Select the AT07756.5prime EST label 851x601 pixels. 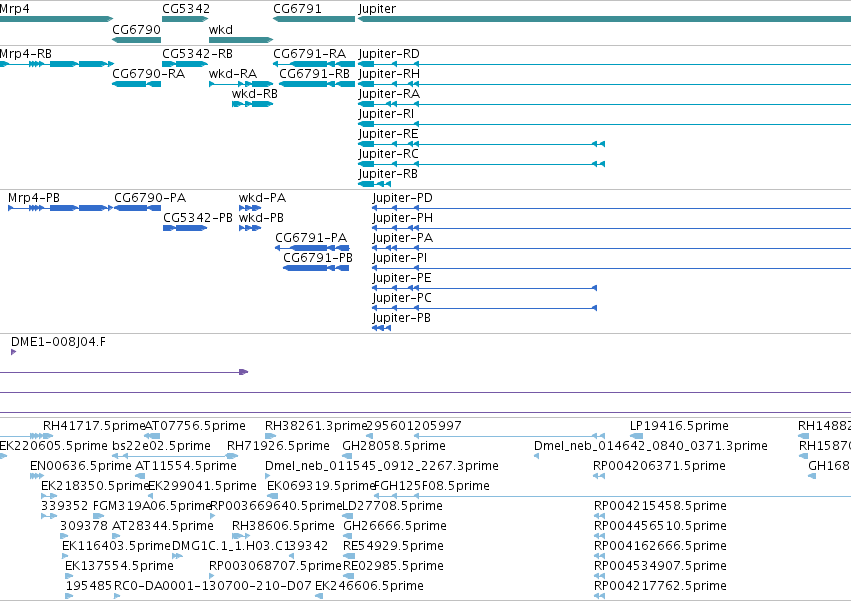pos(195,426)
